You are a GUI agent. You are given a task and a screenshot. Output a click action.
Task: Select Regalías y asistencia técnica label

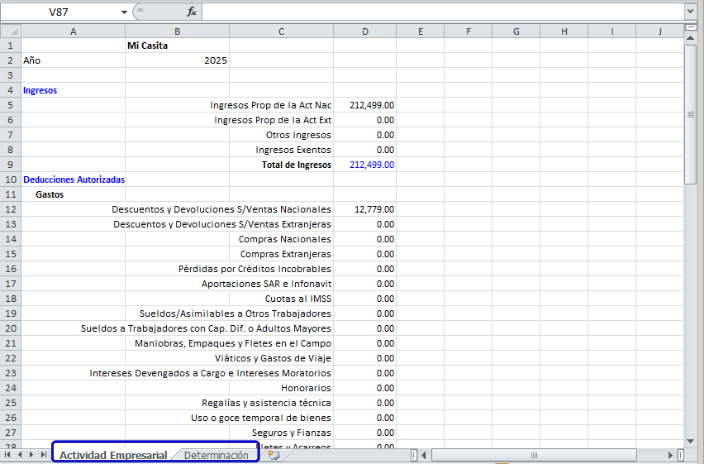pos(266,403)
